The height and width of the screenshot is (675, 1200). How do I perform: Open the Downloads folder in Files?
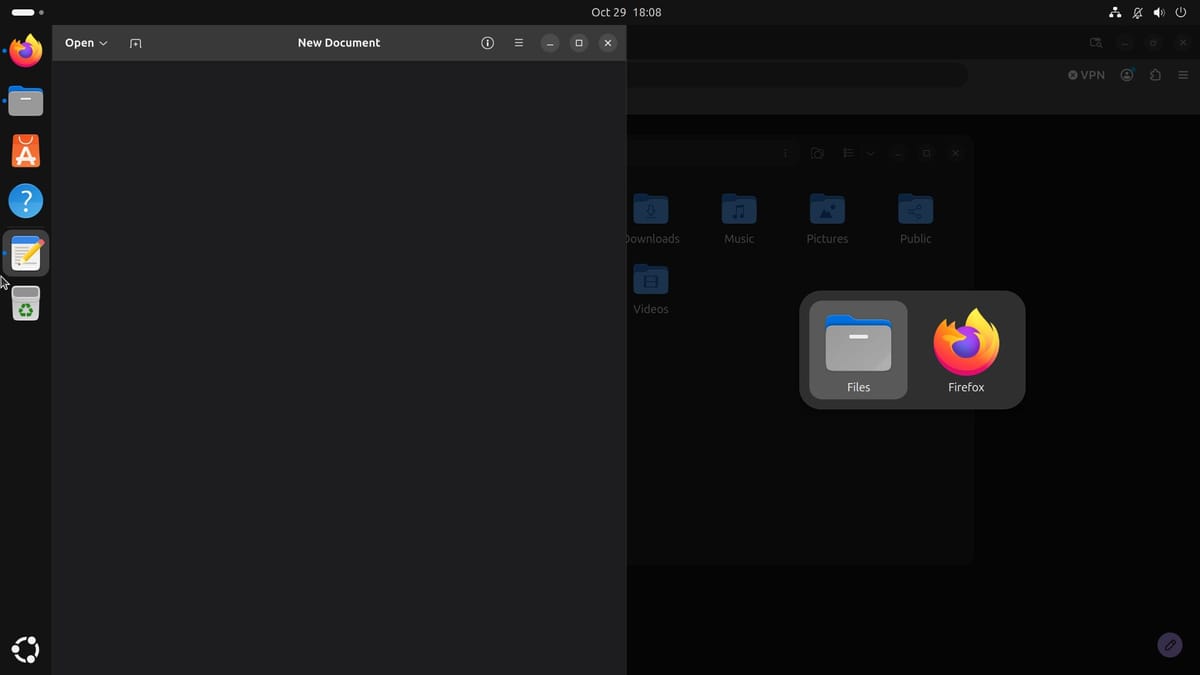(651, 218)
